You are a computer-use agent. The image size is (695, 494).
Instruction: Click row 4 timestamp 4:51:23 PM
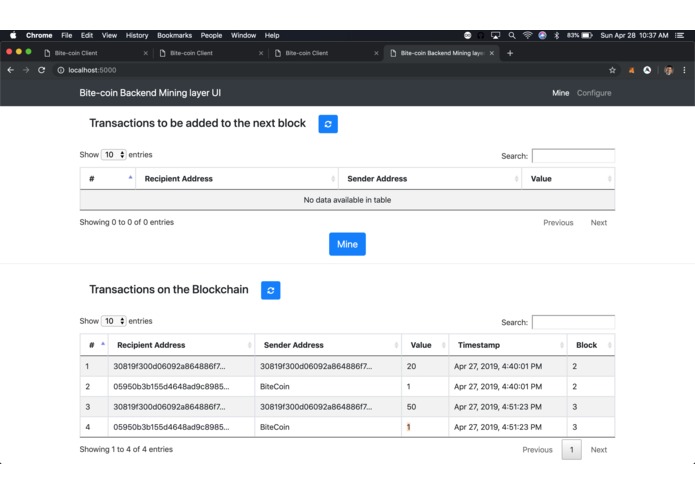tap(498, 427)
